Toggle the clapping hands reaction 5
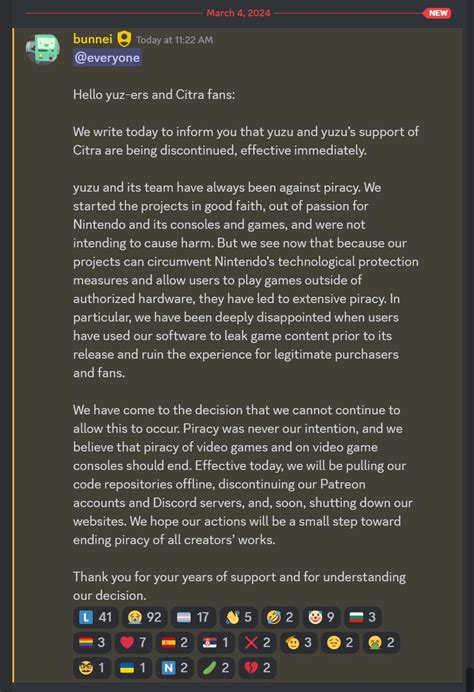Image resolution: width=474 pixels, height=692 pixels. click(239, 617)
